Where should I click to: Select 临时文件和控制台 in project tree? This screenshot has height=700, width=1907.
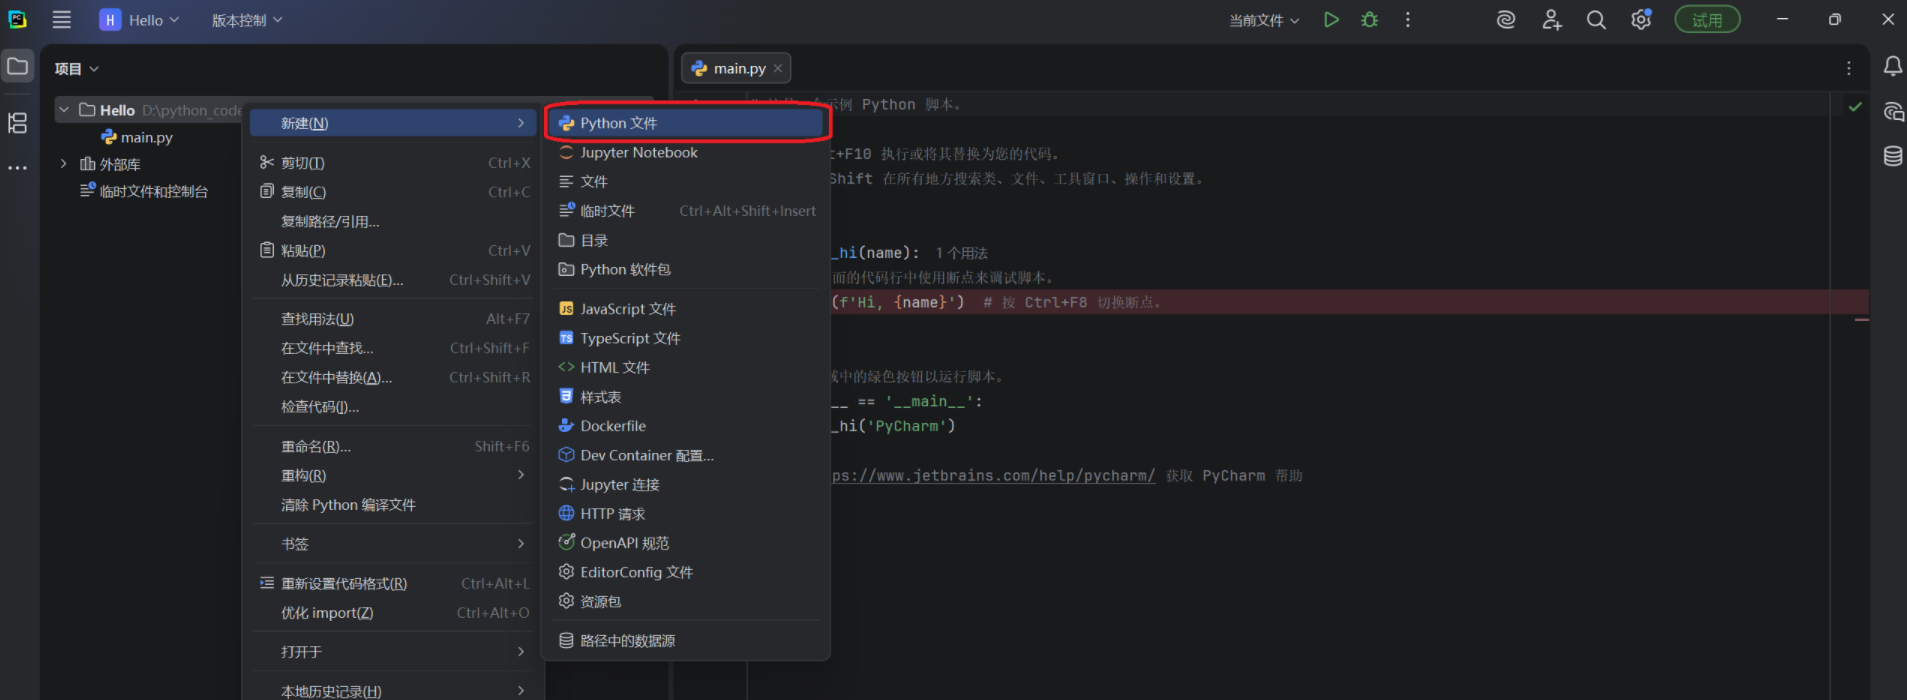pos(144,191)
